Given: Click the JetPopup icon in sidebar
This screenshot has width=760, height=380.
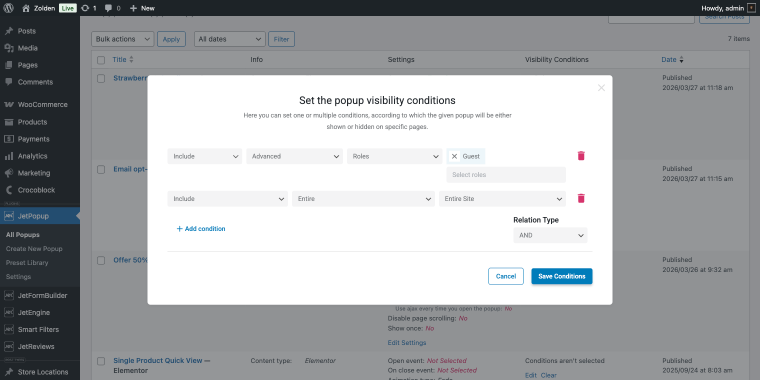Looking at the screenshot, I should 9,216.
